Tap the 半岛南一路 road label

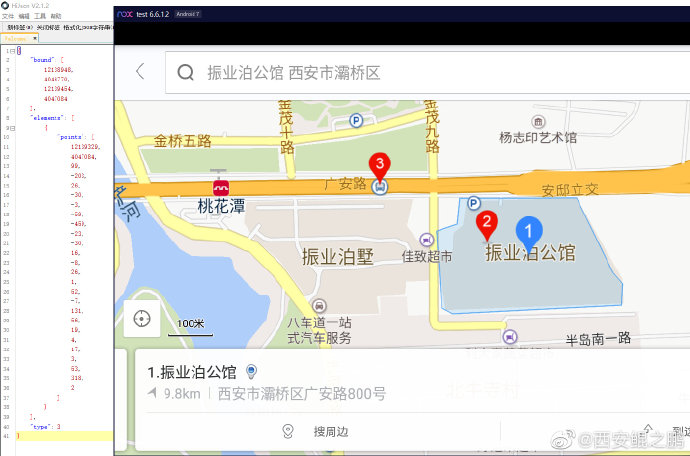tap(598, 339)
